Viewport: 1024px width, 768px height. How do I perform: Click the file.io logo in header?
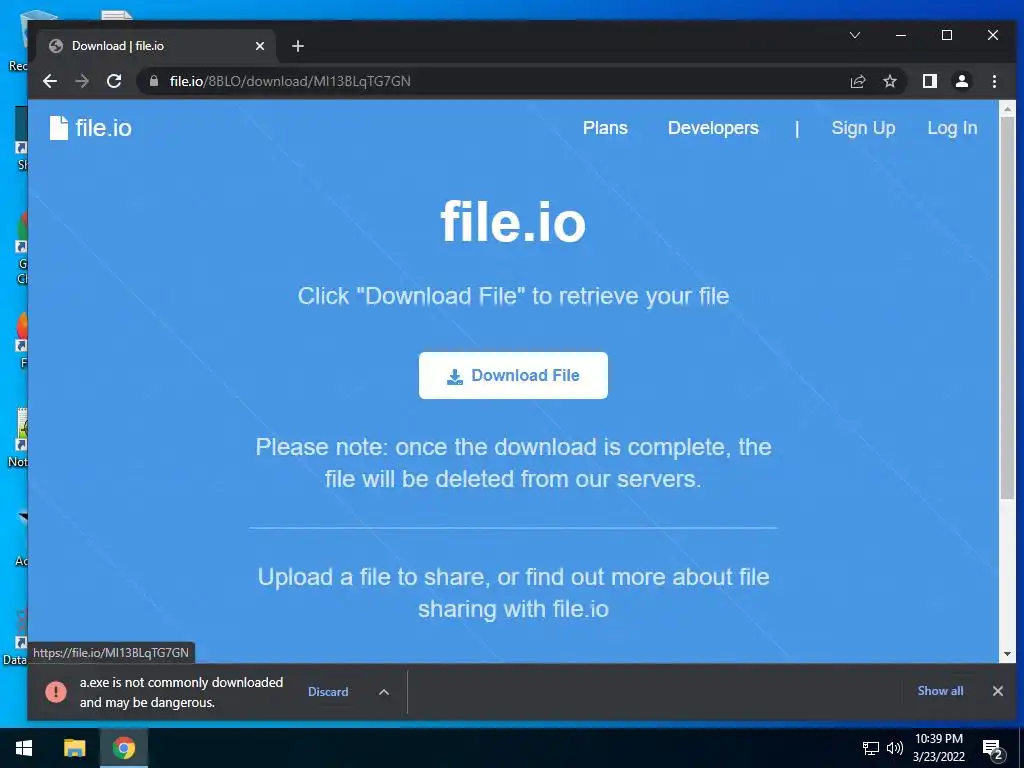pyautogui.click(x=91, y=128)
